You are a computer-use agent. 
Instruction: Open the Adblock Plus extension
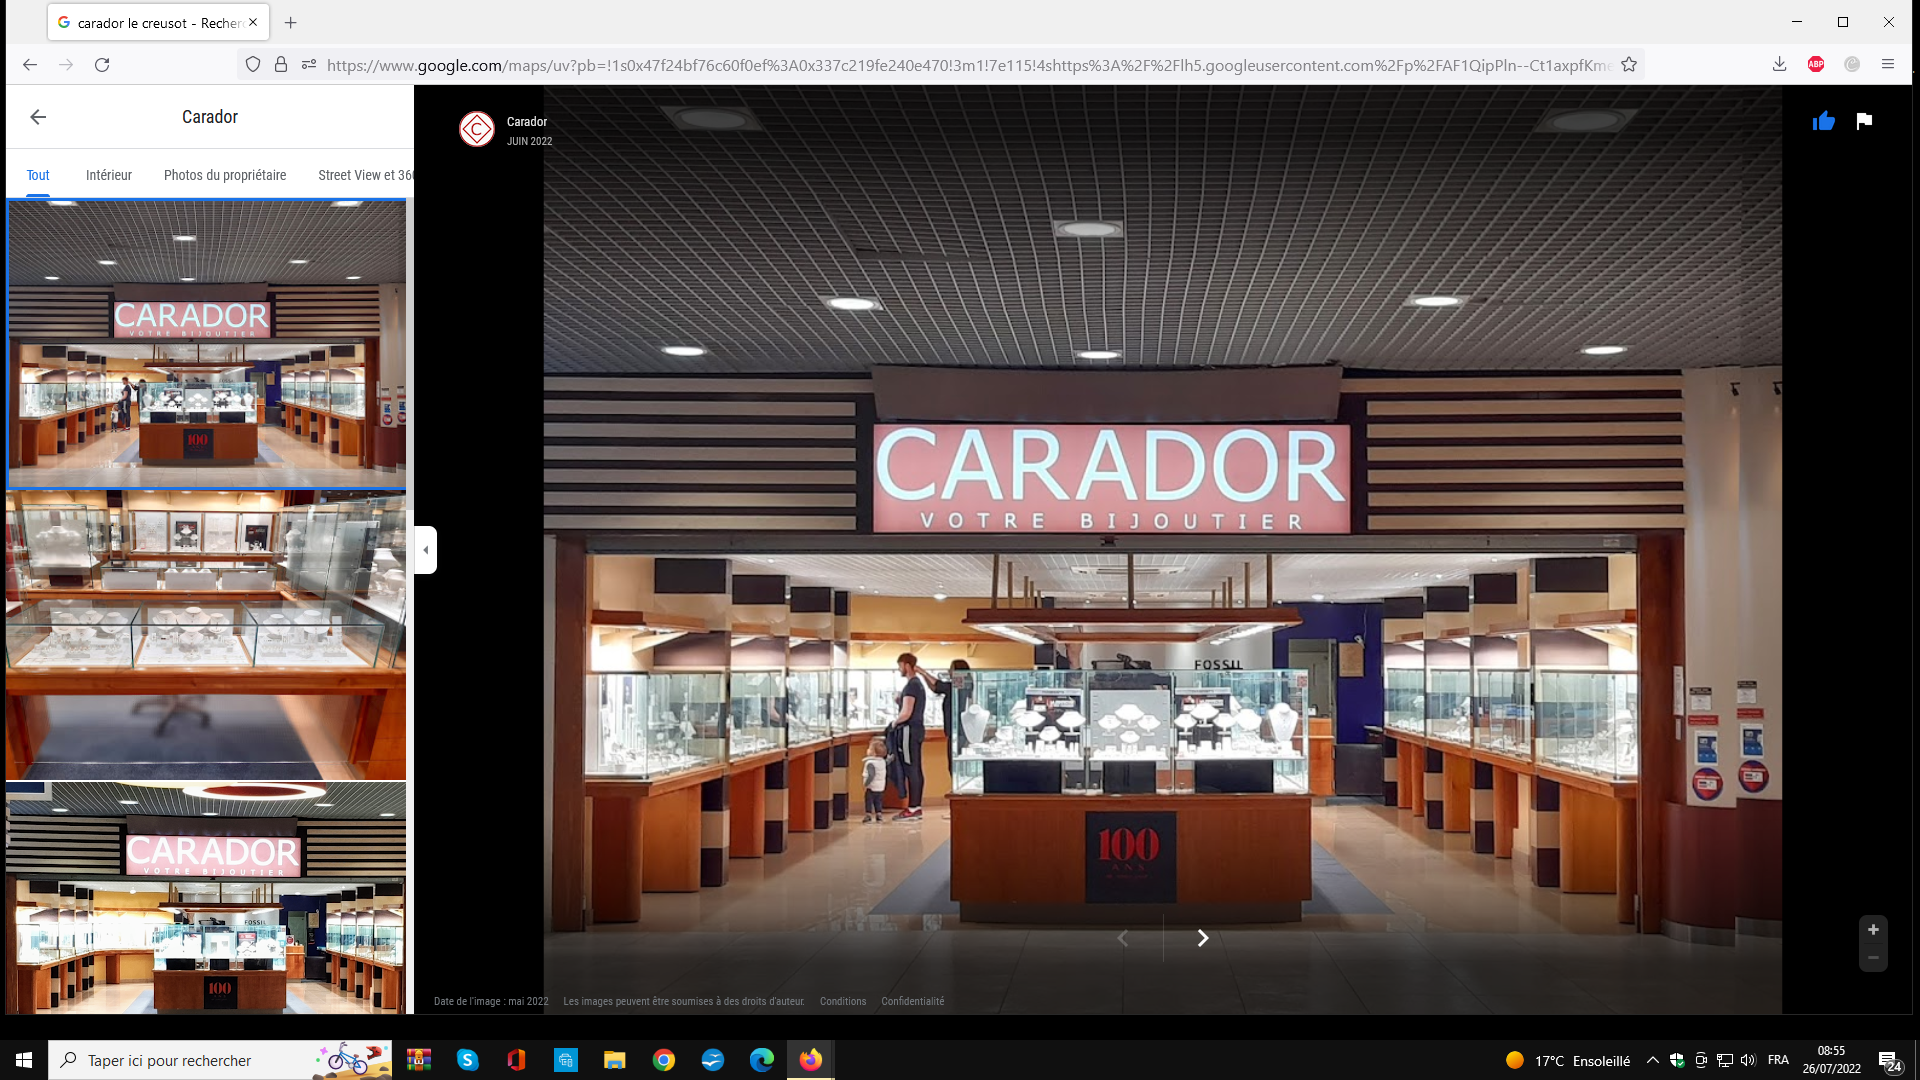pos(1816,65)
